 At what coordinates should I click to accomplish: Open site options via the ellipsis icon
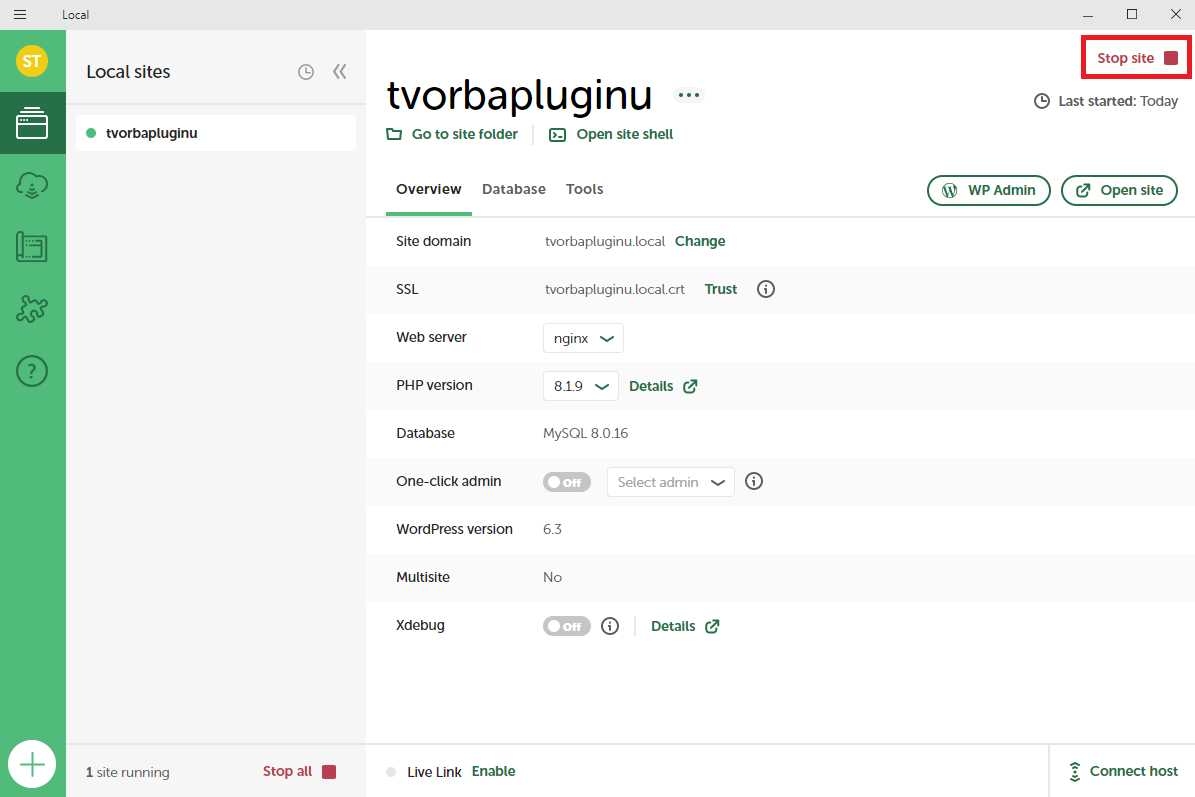688,94
